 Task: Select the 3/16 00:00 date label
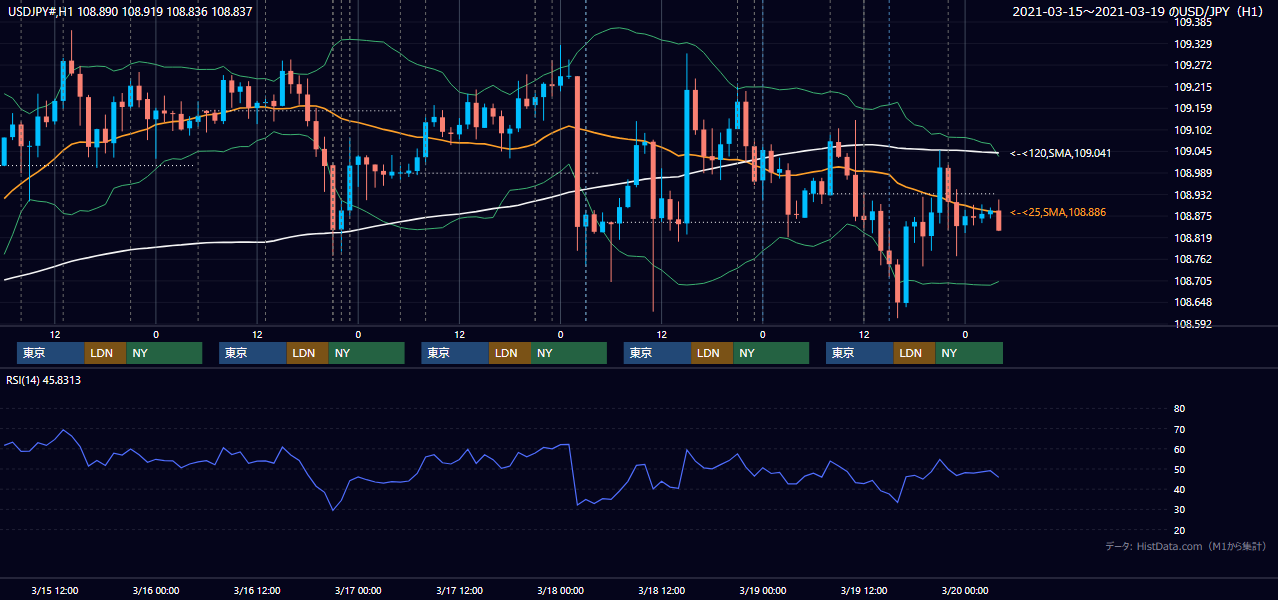(156, 590)
